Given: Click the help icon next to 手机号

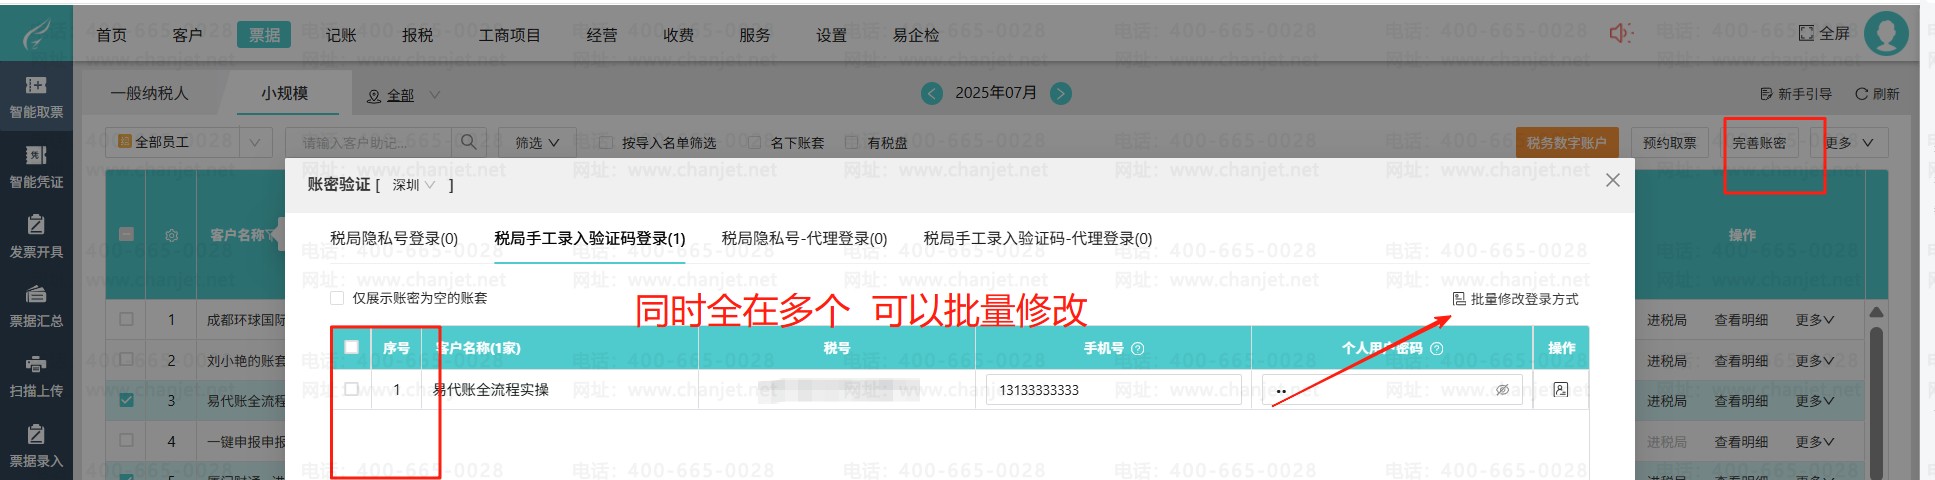Looking at the screenshot, I should (1137, 348).
